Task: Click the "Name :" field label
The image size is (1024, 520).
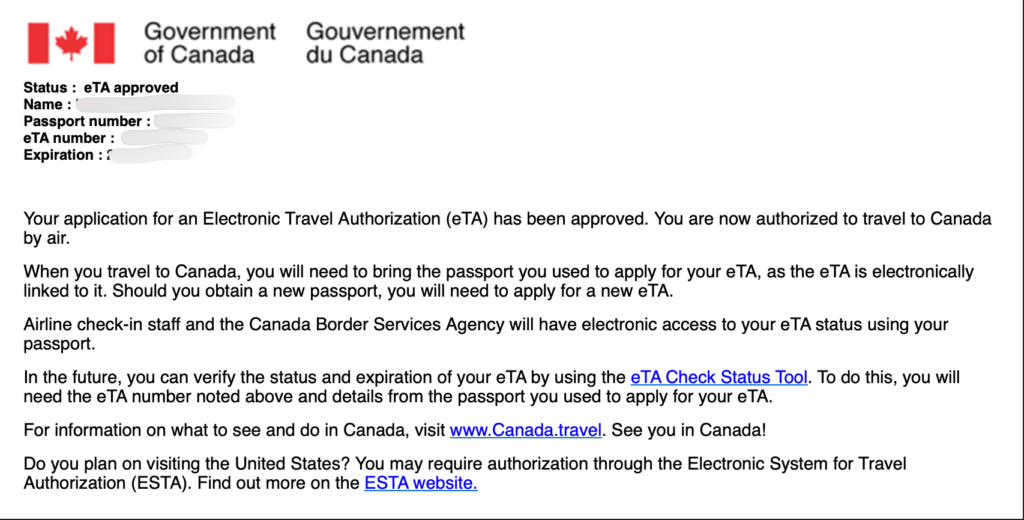Action: click(x=47, y=104)
